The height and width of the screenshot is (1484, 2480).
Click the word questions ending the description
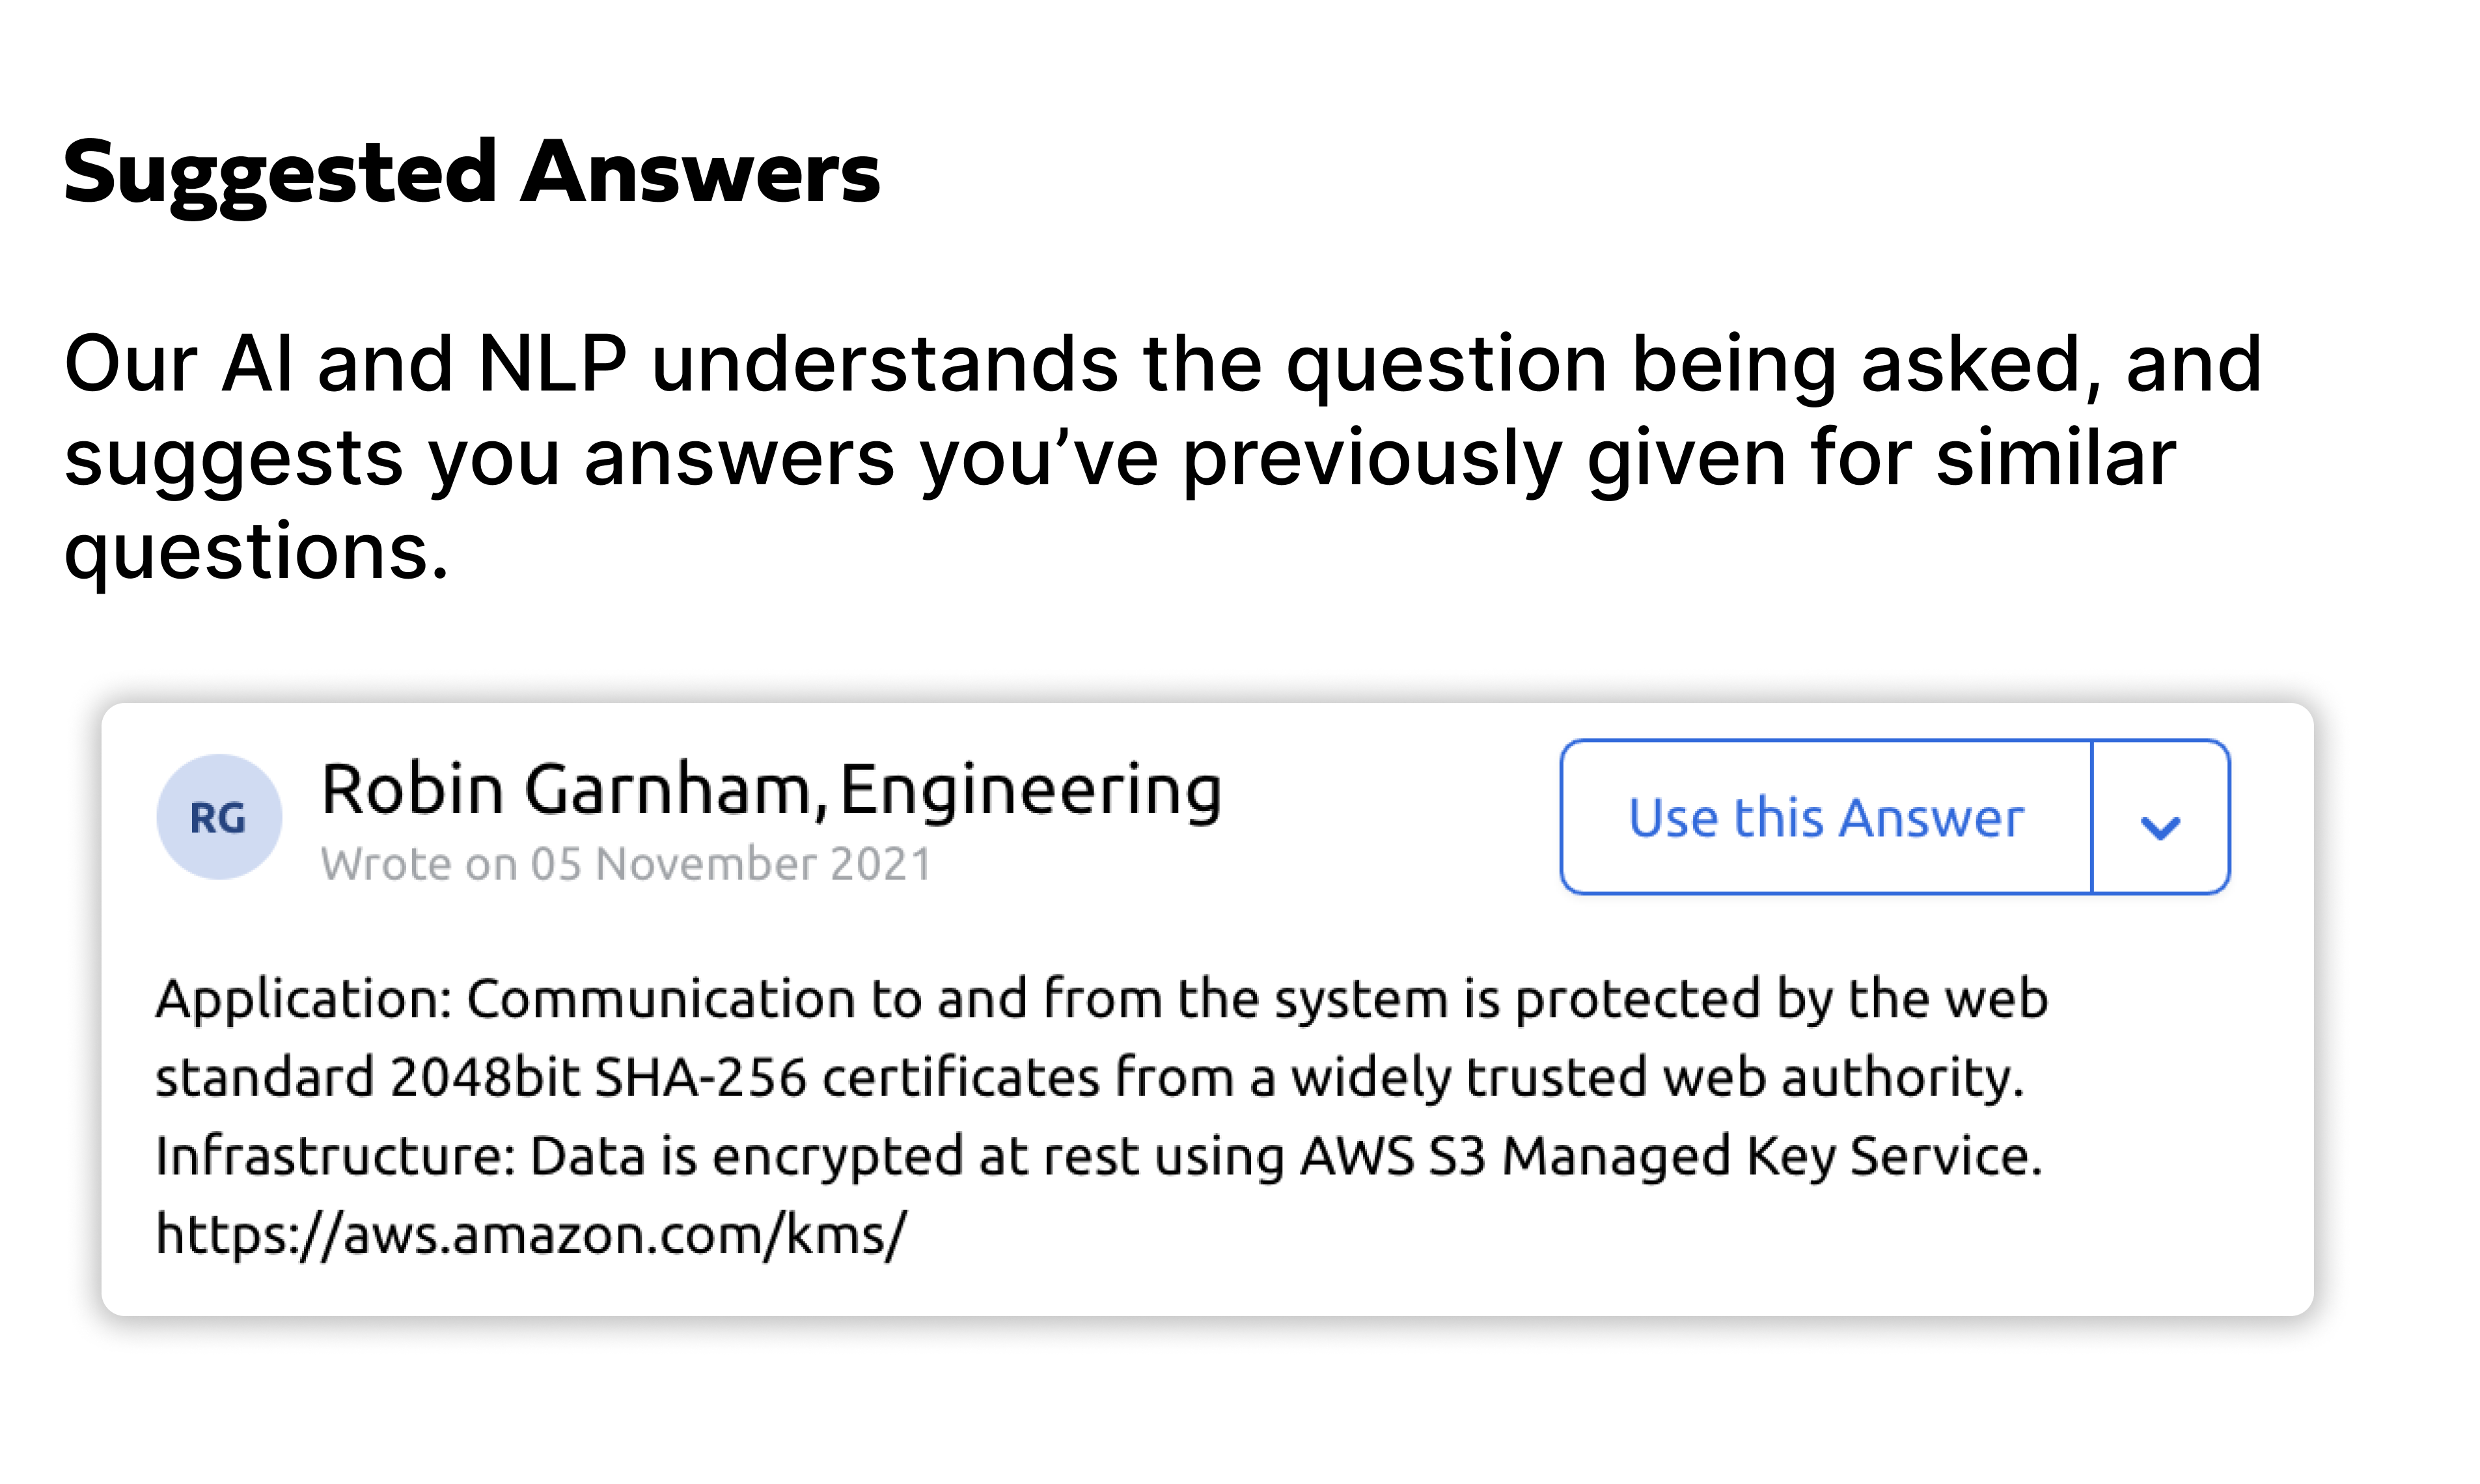point(256,551)
